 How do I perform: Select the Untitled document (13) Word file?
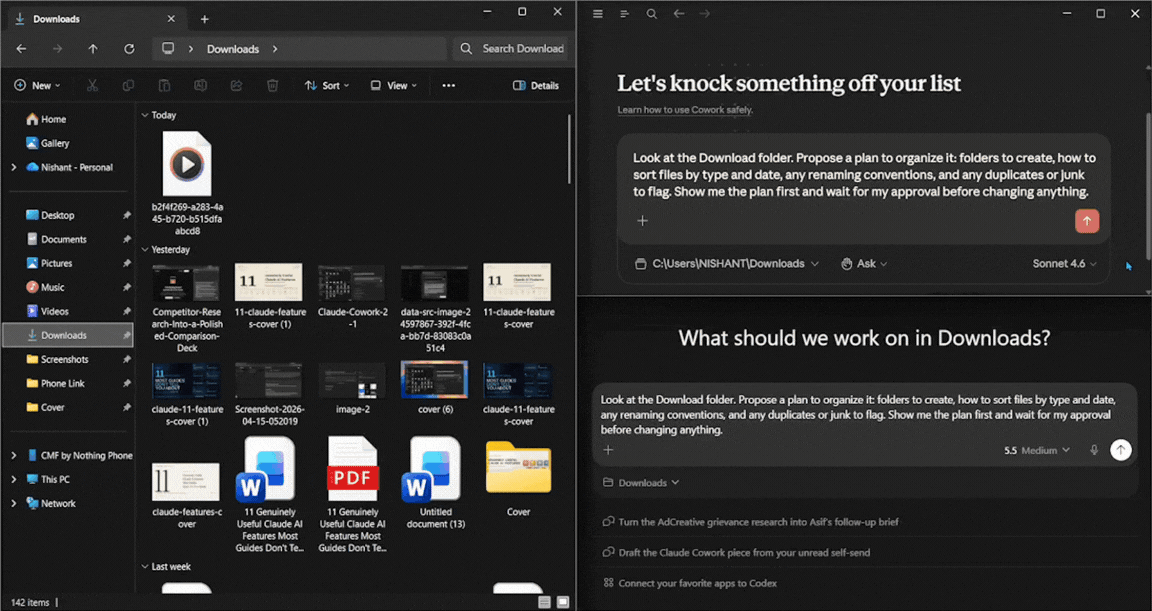[x=435, y=482]
